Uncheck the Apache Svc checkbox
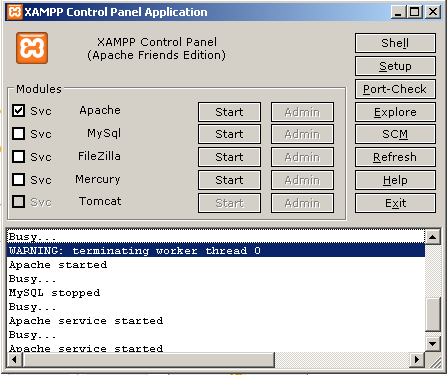Viewport: 448px width, 375px height. tap(18, 110)
